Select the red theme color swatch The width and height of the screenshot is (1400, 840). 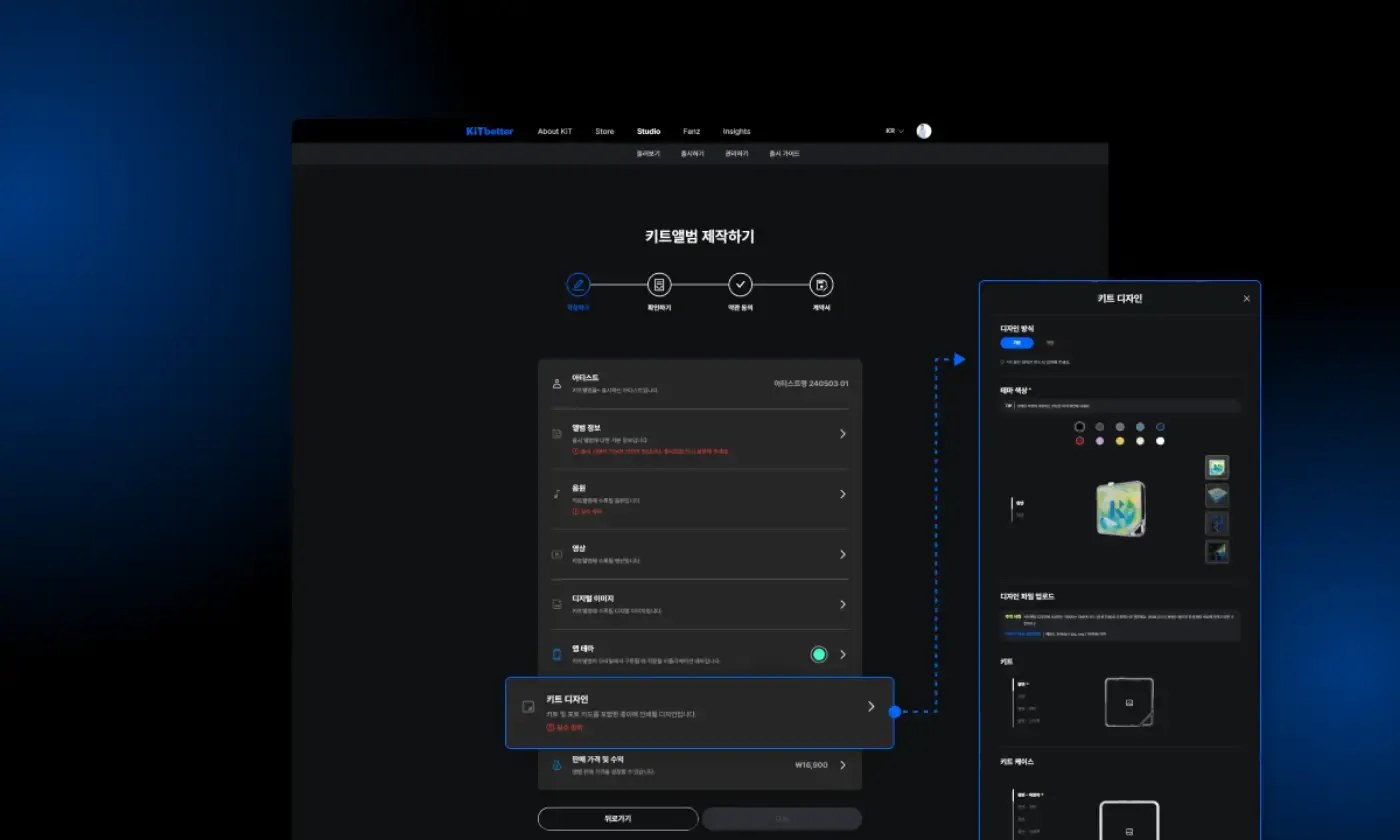1080,441
